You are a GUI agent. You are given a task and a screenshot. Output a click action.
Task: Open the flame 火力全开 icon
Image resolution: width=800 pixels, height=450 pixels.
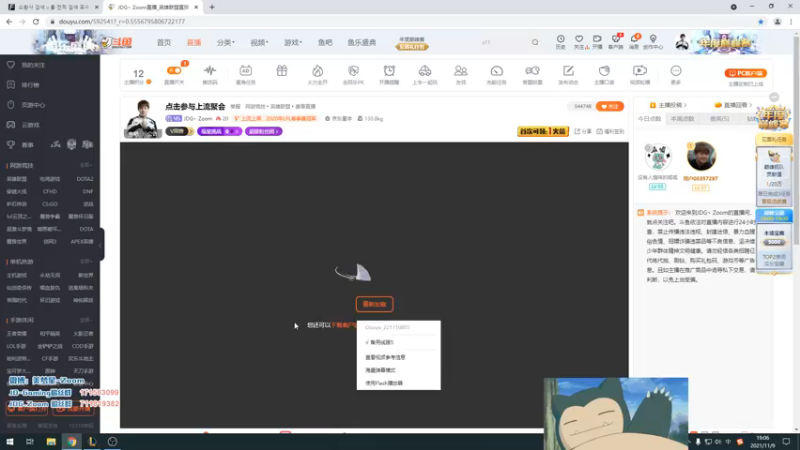point(317,70)
